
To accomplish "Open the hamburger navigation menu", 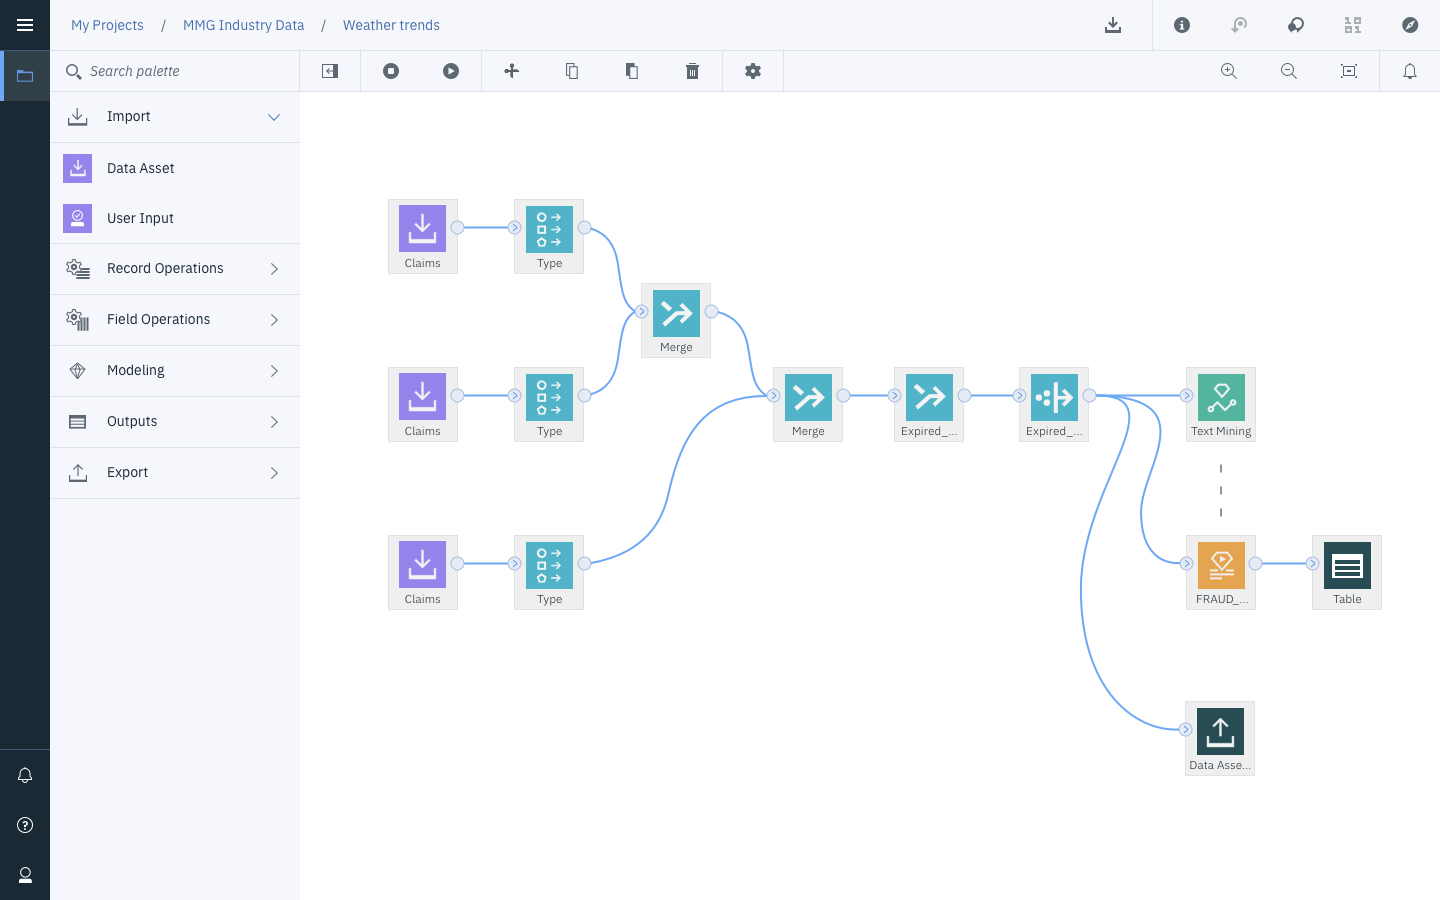I will [x=25, y=25].
